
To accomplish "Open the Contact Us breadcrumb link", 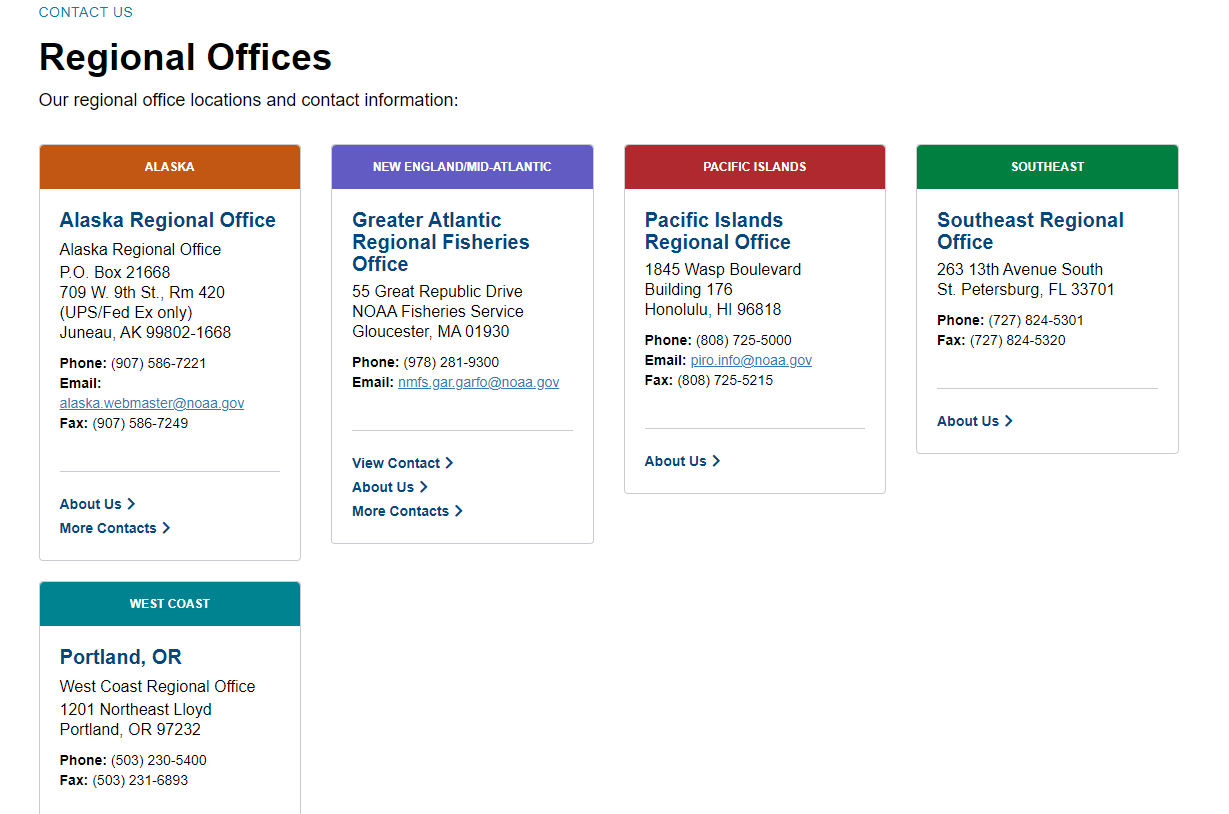I will coord(85,13).
